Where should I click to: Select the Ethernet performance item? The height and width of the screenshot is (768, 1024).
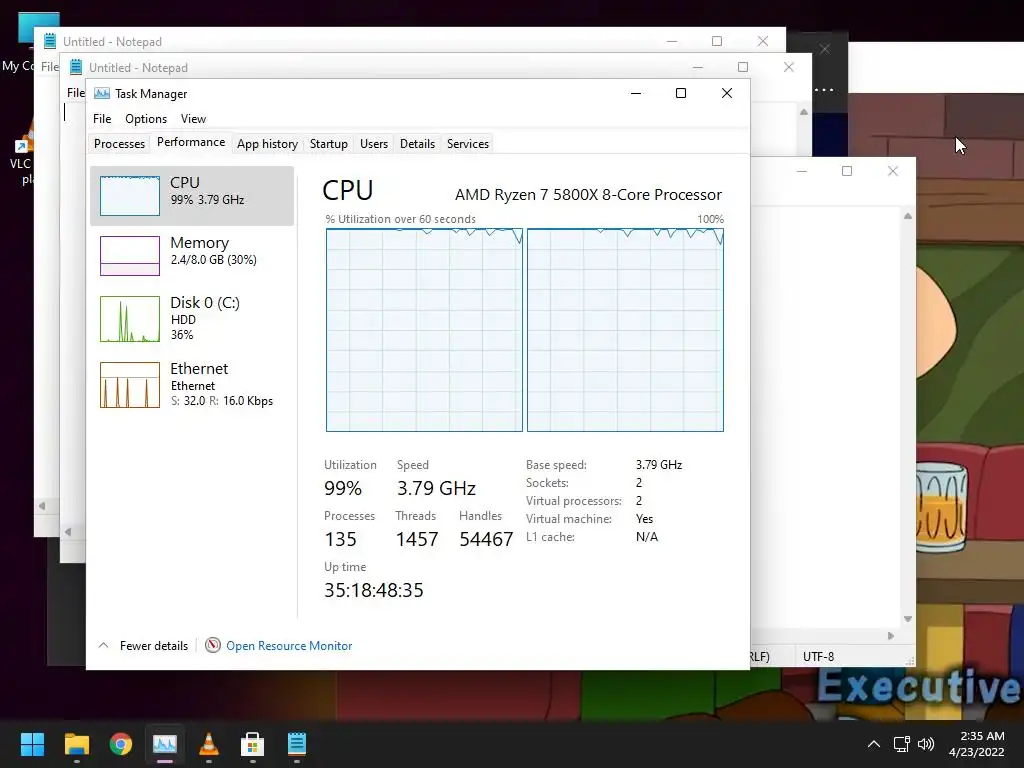click(x=192, y=385)
